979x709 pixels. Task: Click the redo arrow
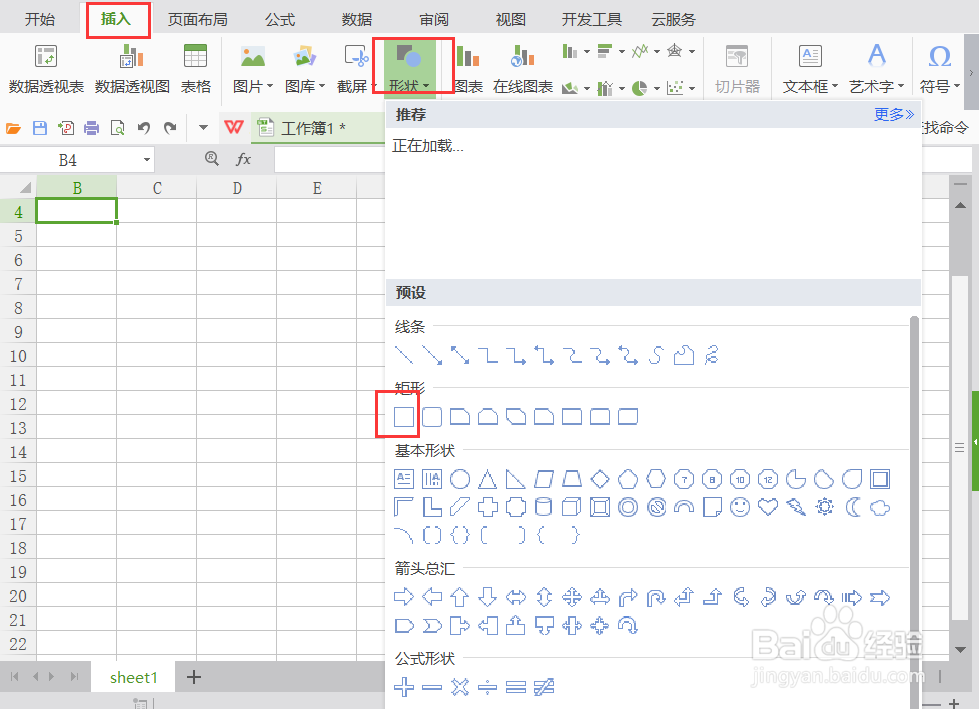(x=170, y=128)
